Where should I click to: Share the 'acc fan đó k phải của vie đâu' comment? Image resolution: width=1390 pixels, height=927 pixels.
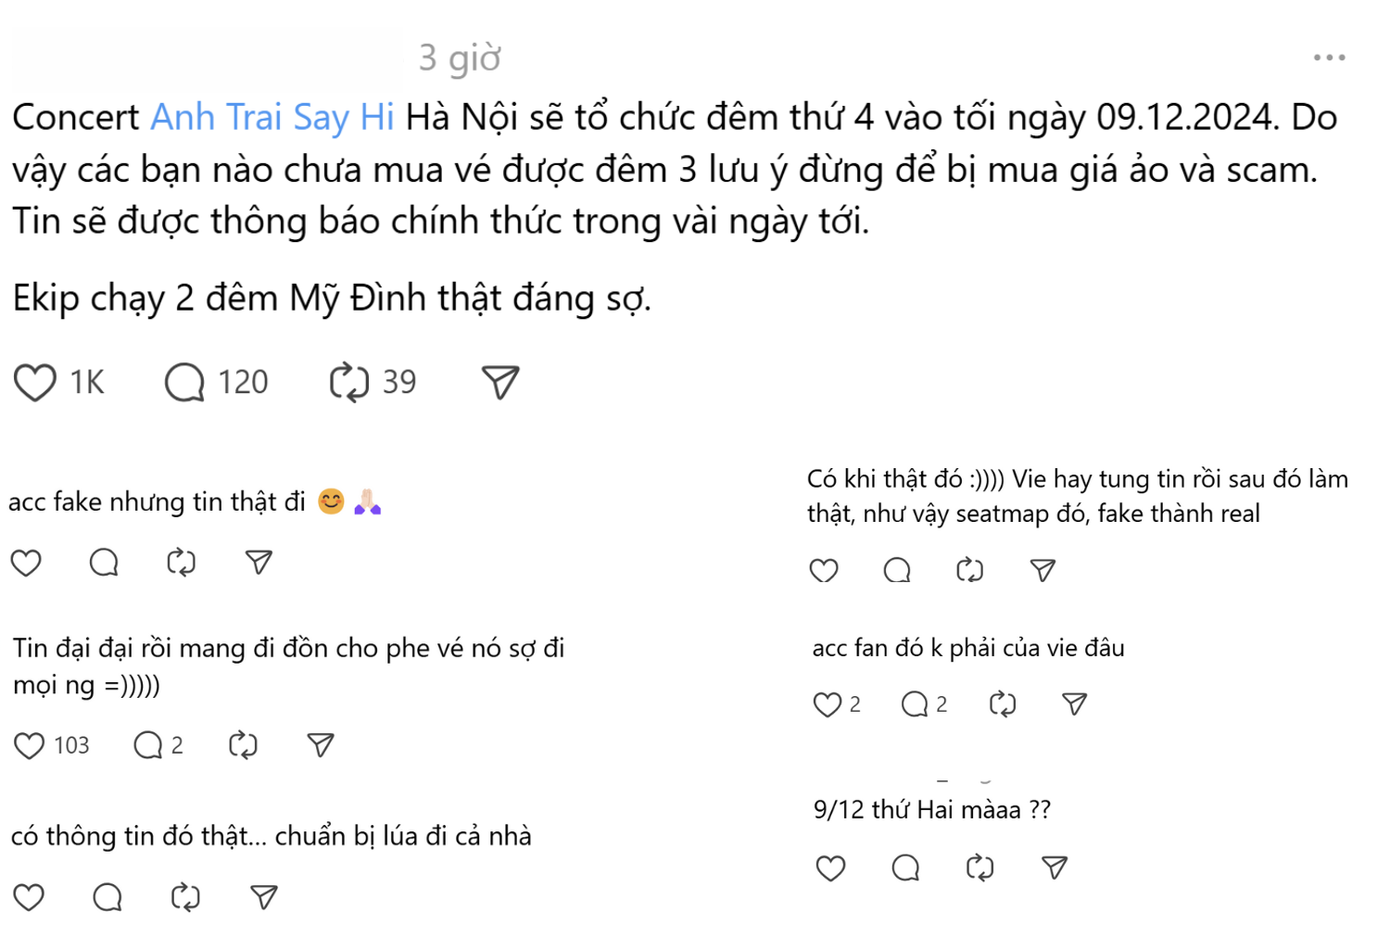[x=1073, y=703]
